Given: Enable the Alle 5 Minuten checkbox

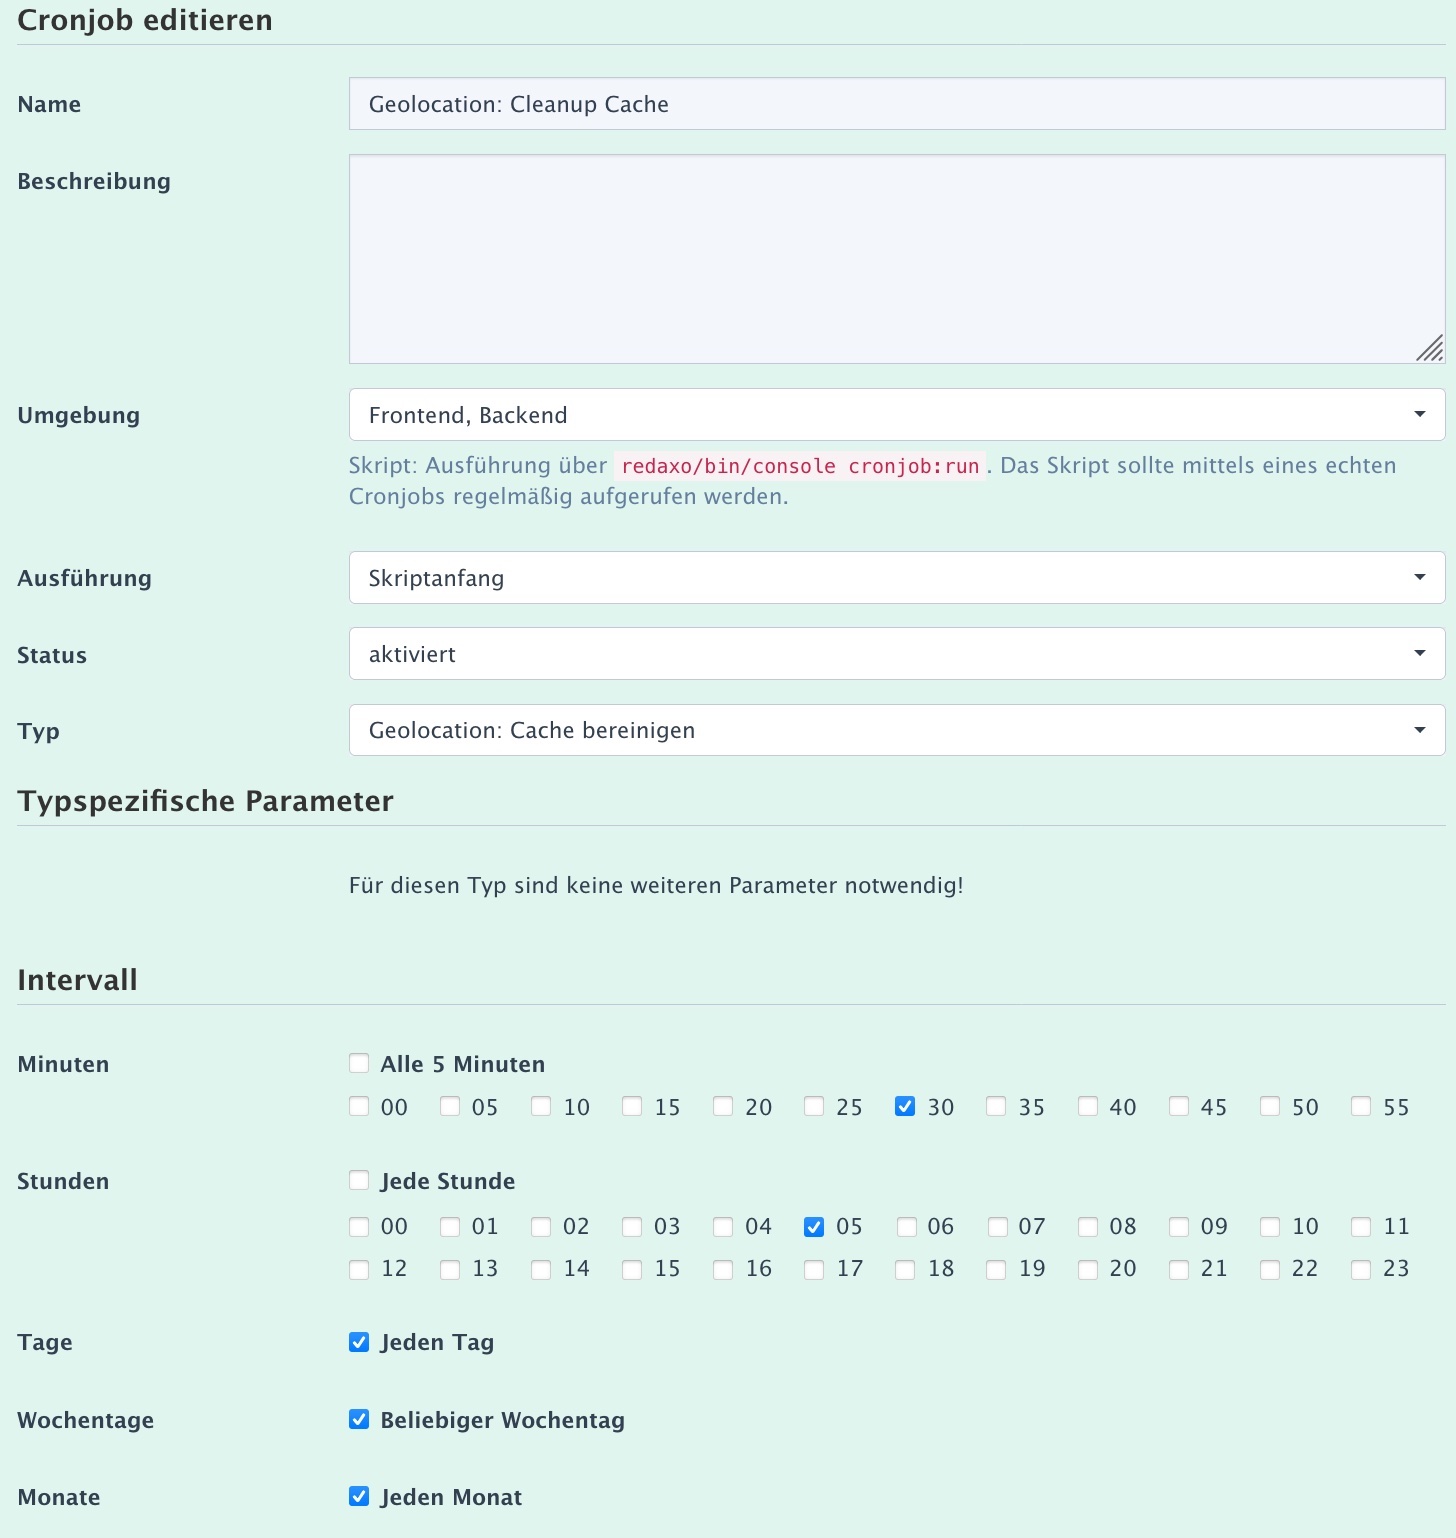Looking at the screenshot, I should tap(359, 1063).
